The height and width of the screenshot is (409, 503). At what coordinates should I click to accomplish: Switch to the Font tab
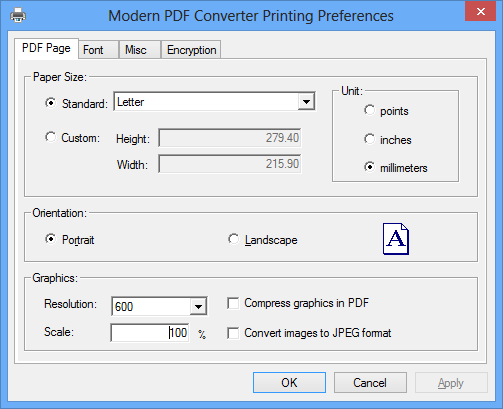98,50
